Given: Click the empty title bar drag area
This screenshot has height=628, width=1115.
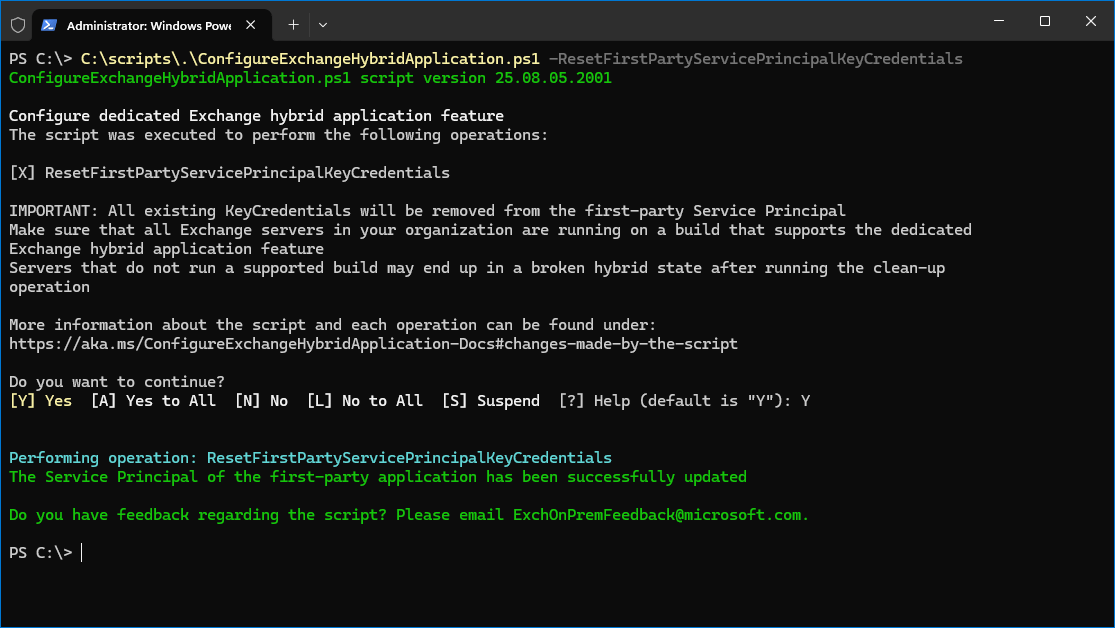Looking at the screenshot, I should (x=650, y=22).
